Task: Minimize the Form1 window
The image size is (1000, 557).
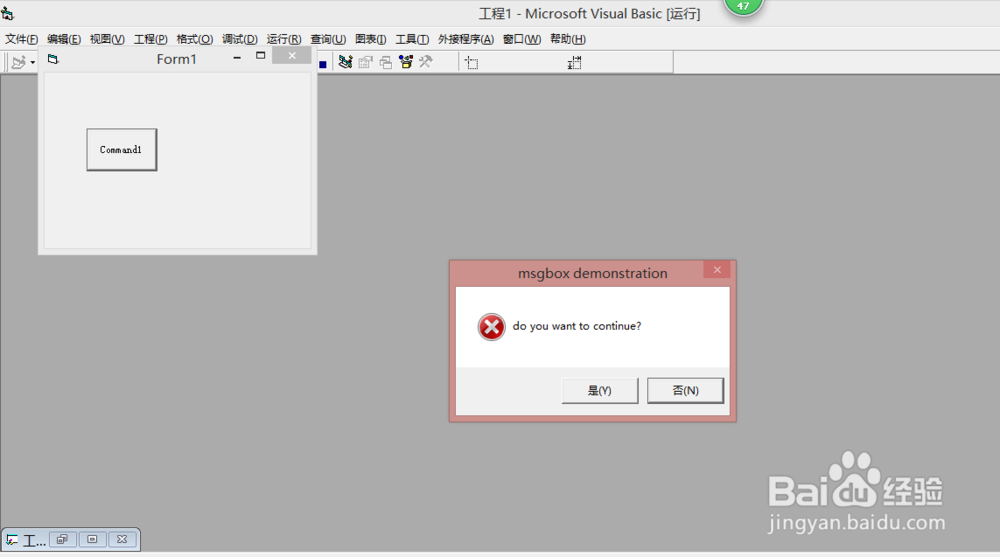Action: pos(237,57)
